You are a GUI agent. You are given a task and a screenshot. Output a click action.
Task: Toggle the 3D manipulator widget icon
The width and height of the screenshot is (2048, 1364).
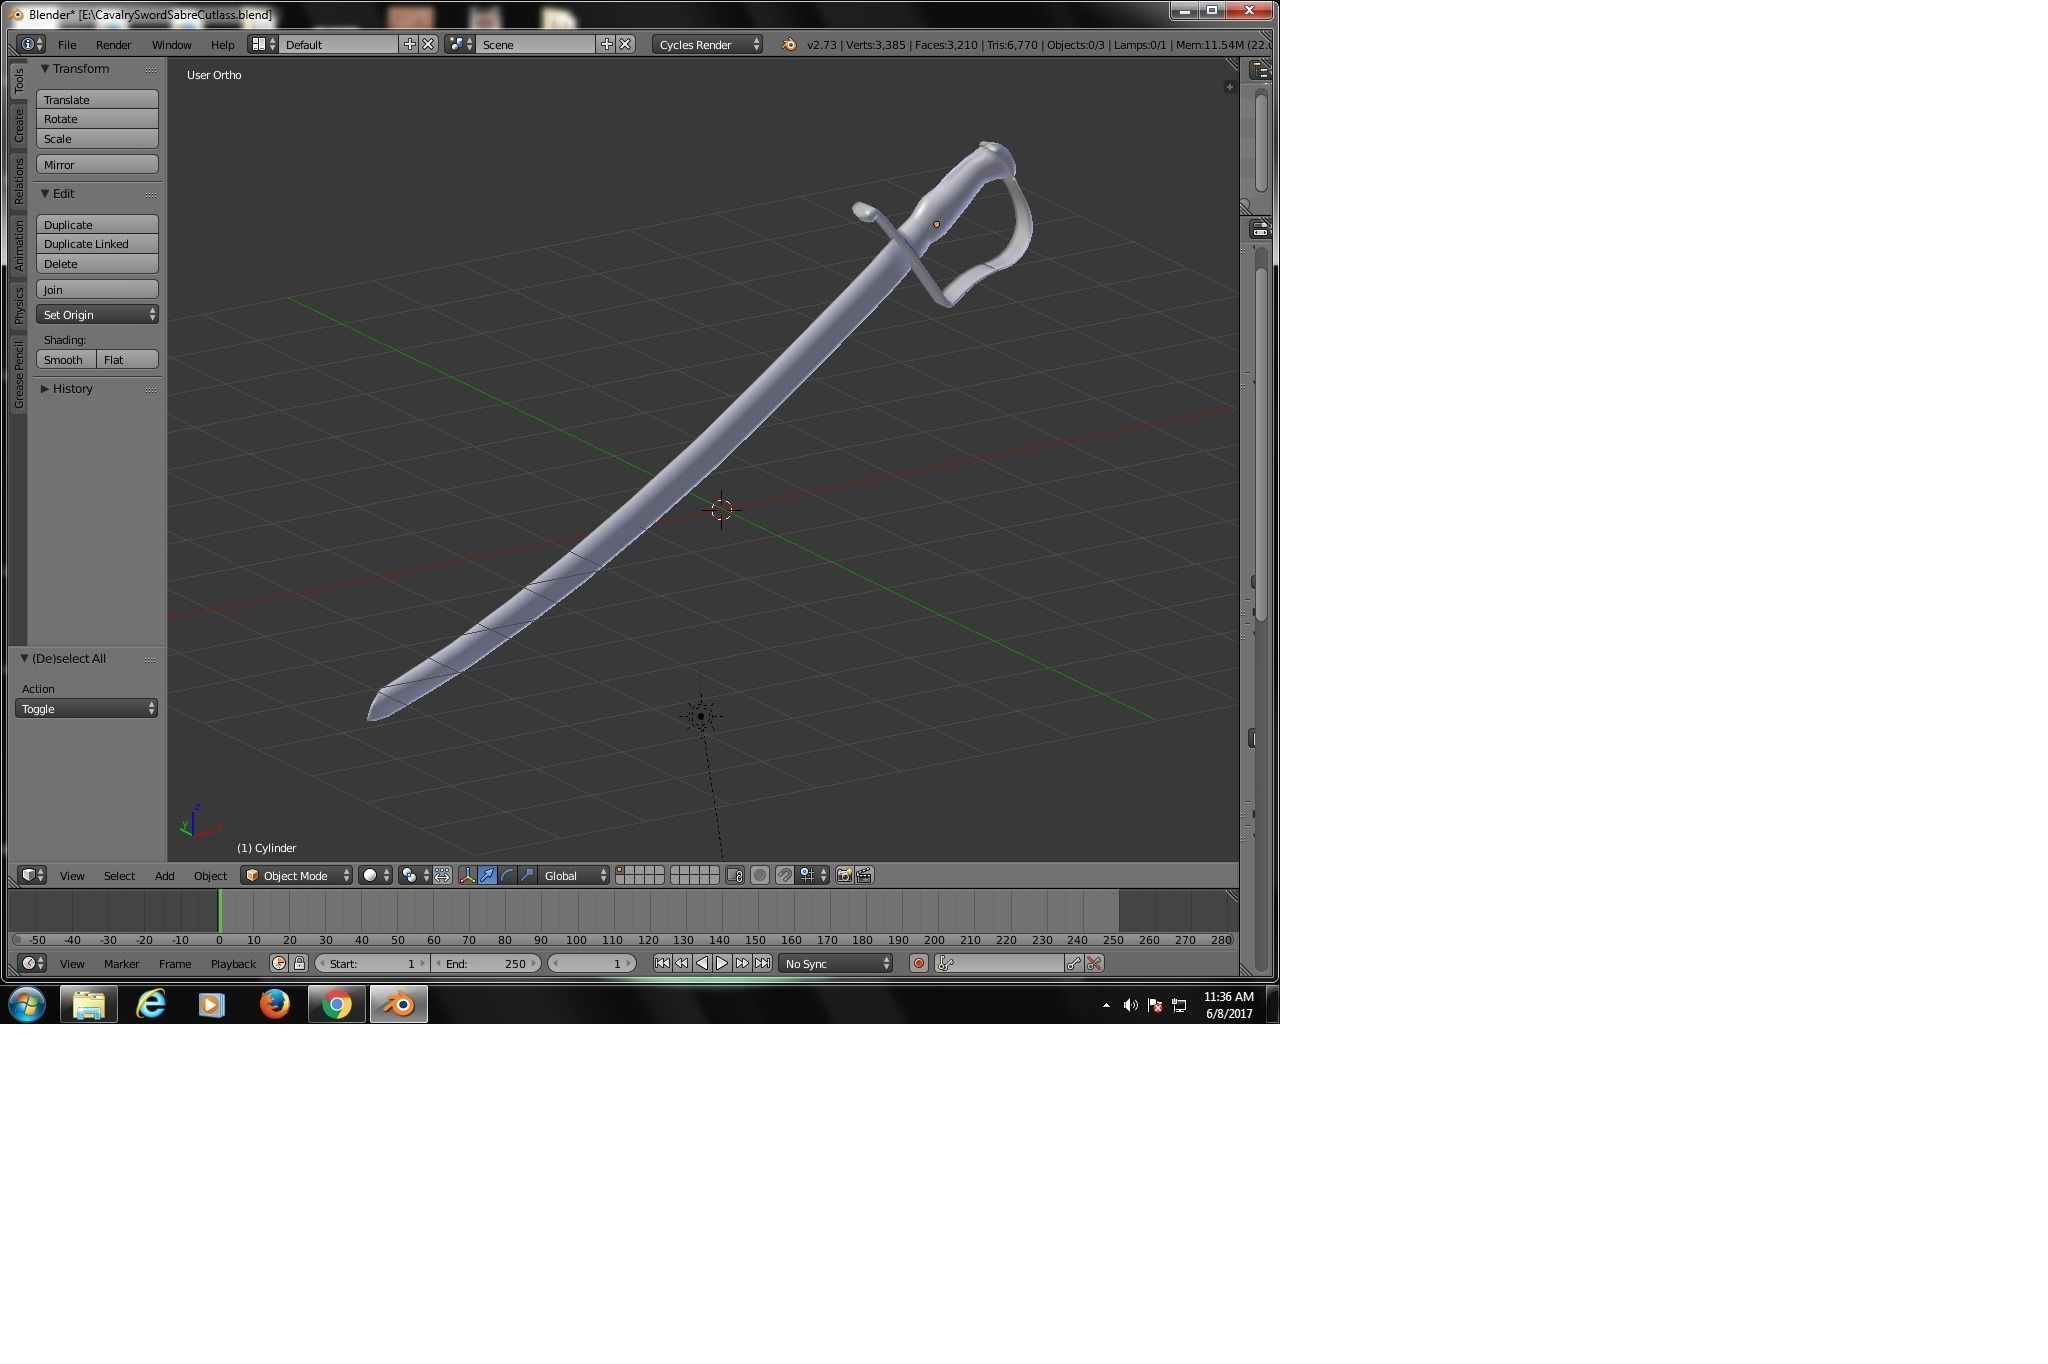coord(467,876)
